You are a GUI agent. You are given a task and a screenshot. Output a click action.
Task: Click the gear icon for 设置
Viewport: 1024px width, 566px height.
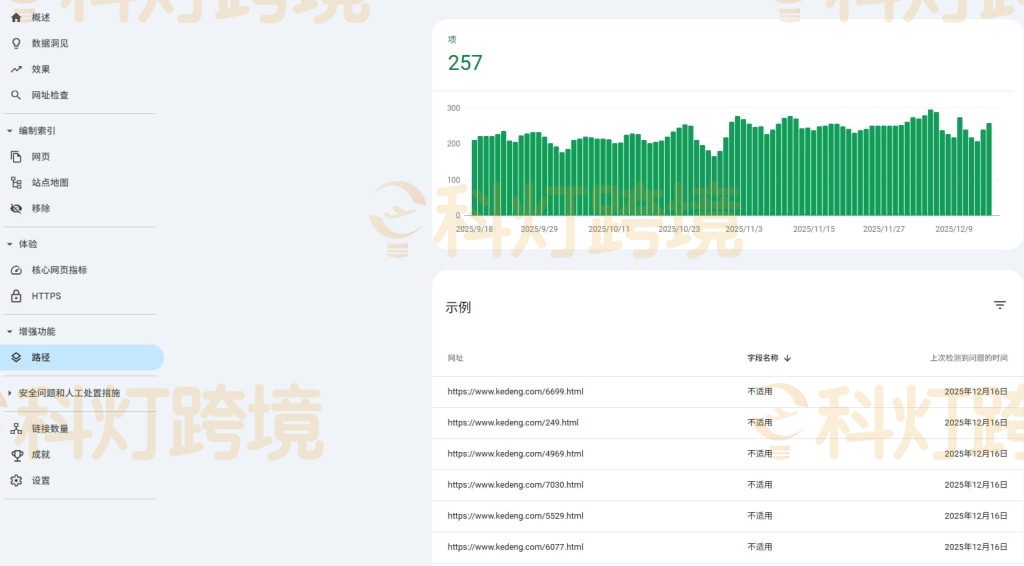(16, 480)
